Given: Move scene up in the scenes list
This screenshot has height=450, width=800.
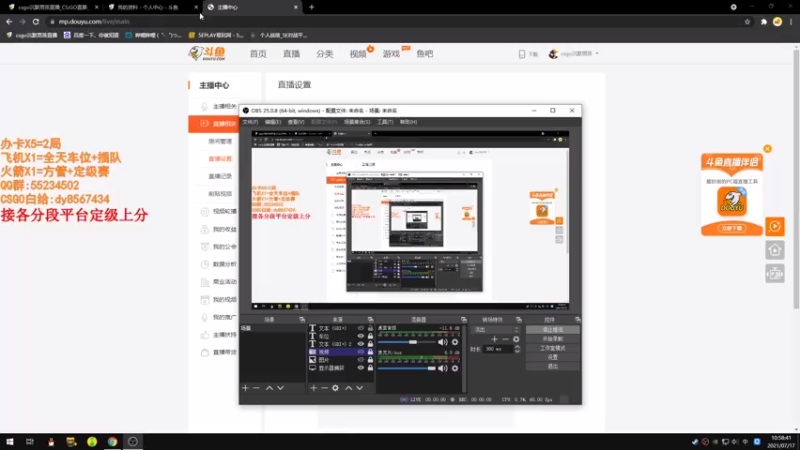Looking at the screenshot, I should coord(269,388).
